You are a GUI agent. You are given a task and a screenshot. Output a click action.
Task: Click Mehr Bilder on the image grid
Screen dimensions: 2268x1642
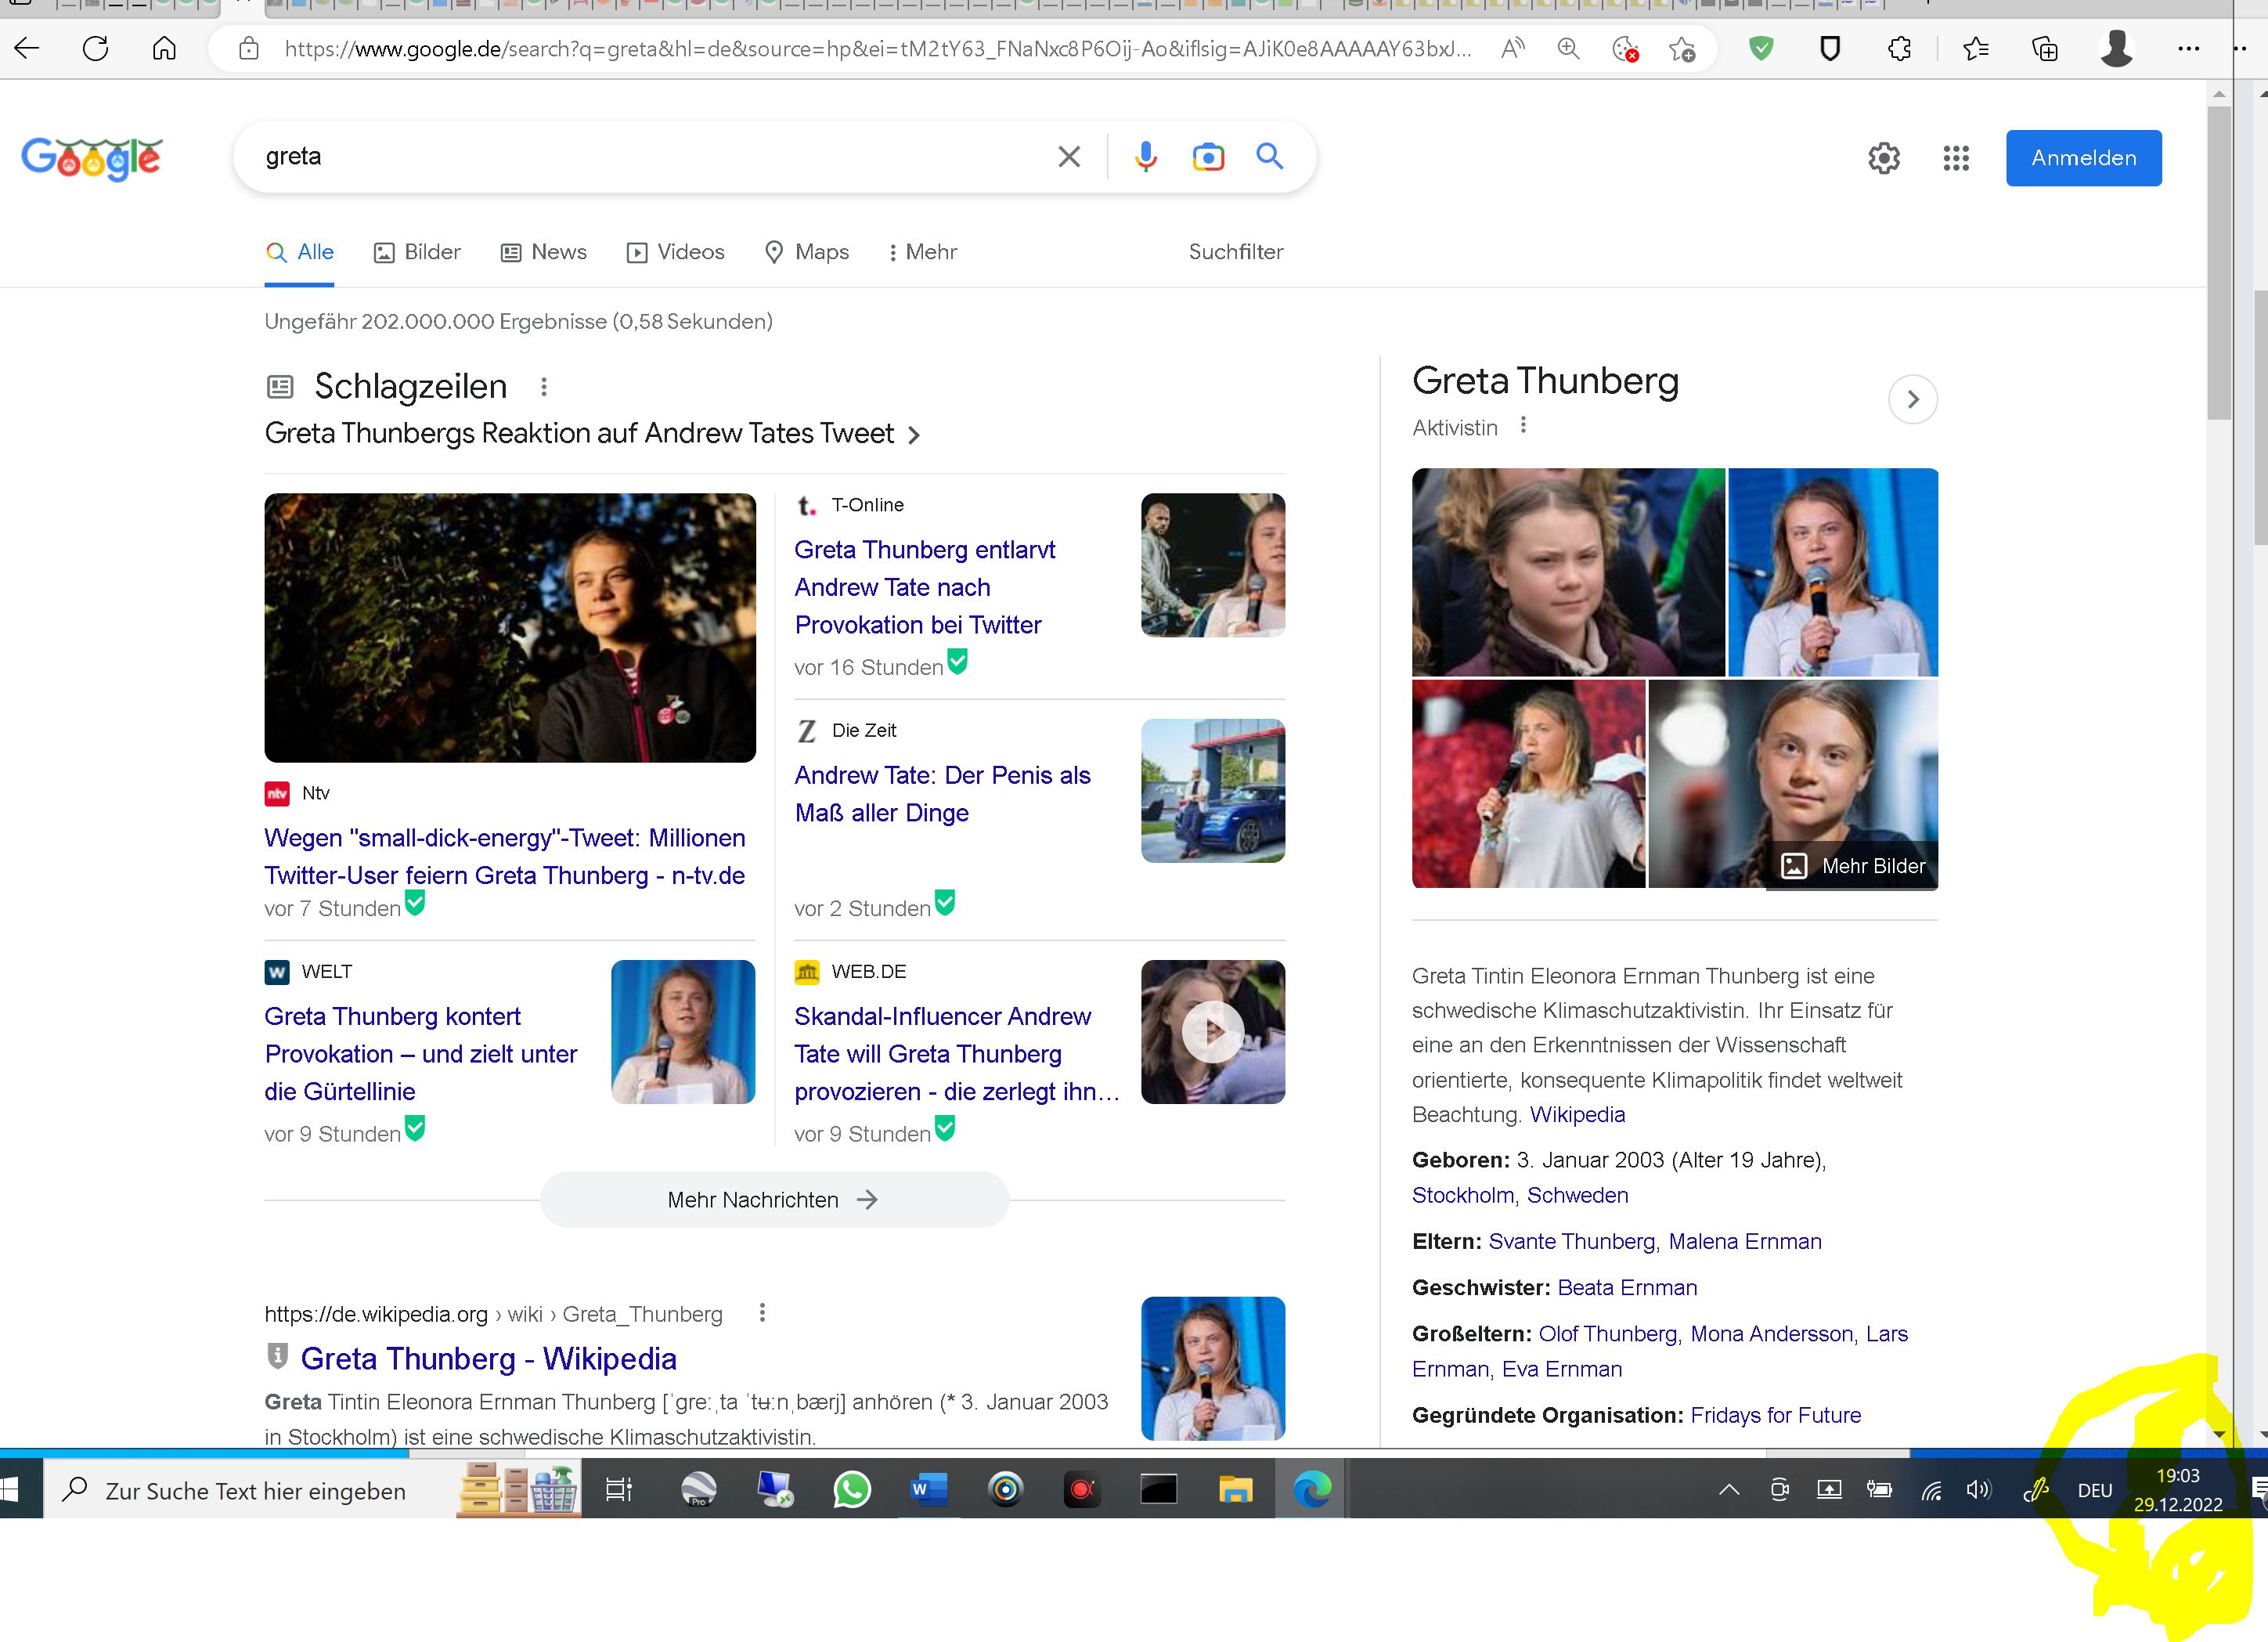coord(1852,866)
